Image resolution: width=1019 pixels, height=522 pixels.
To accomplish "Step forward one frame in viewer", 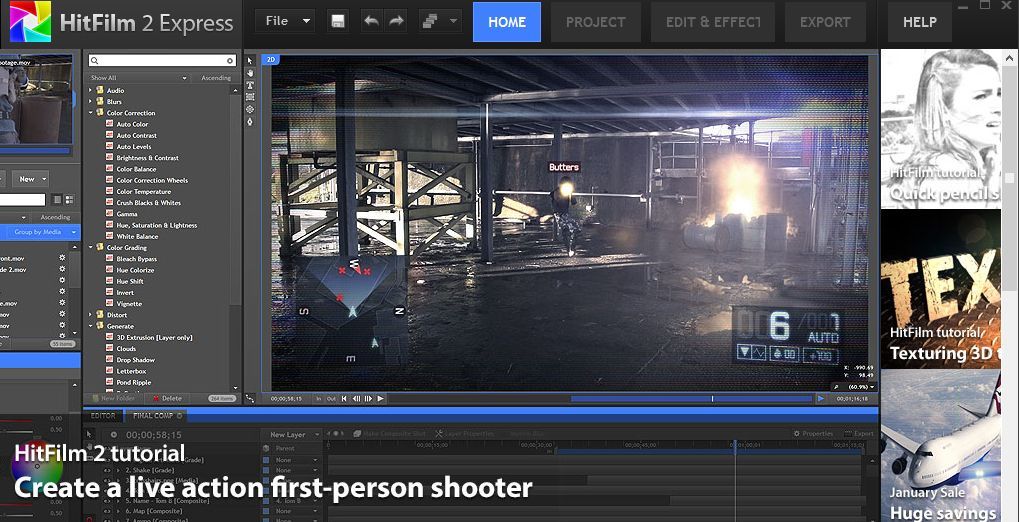I will 368,398.
